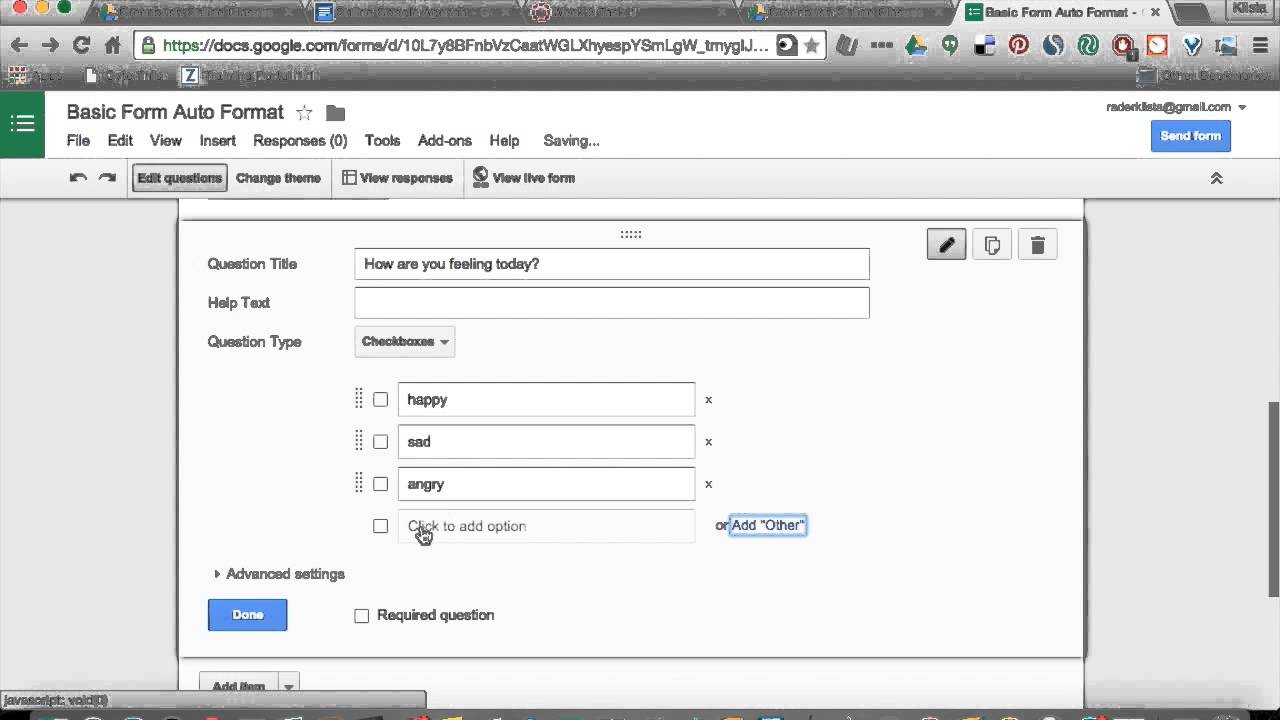Remove the 'happy' option with its x

click(x=708, y=400)
